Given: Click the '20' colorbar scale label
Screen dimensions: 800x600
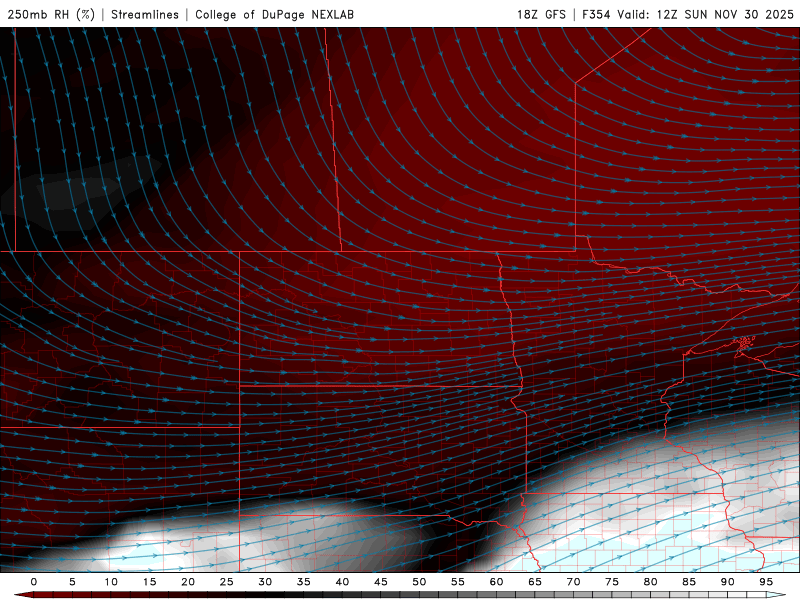Looking at the screenshot, I should (x=188, y=582).
